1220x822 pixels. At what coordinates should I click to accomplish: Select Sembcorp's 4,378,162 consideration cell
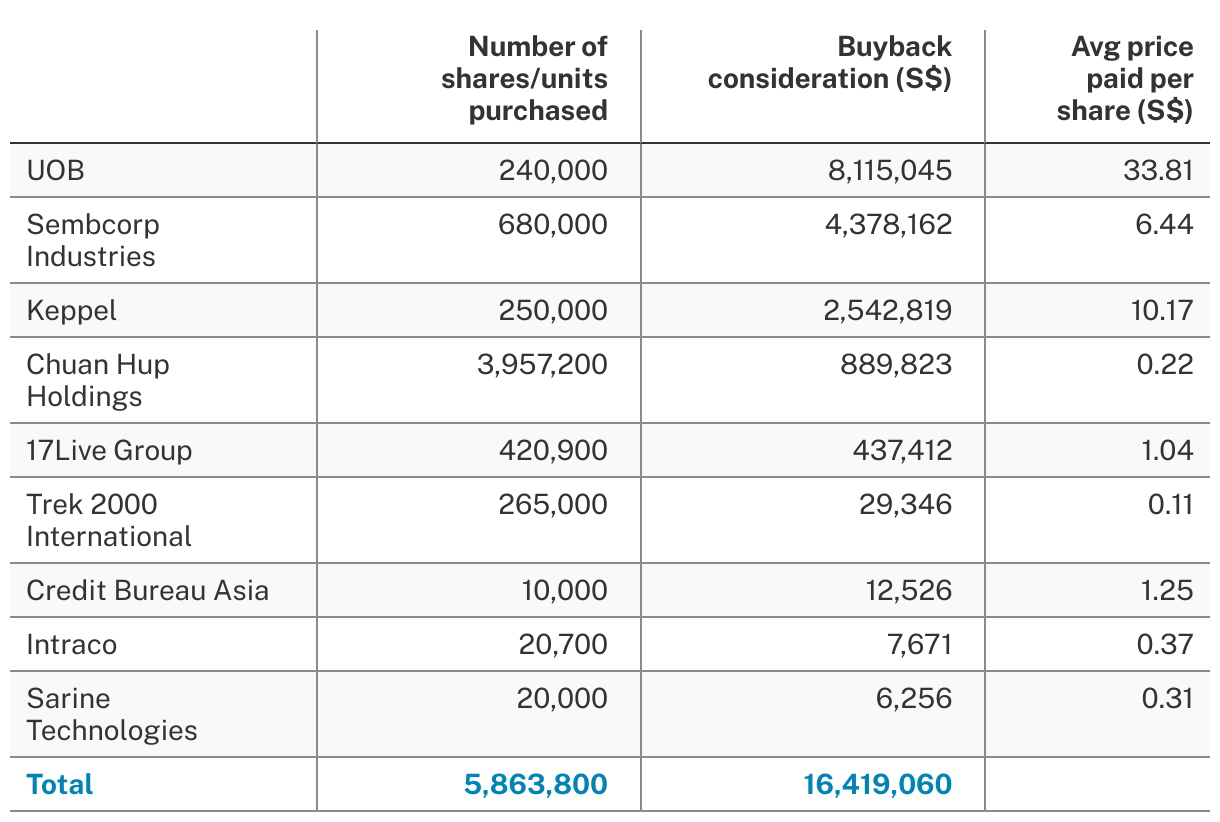pos(889,224)
